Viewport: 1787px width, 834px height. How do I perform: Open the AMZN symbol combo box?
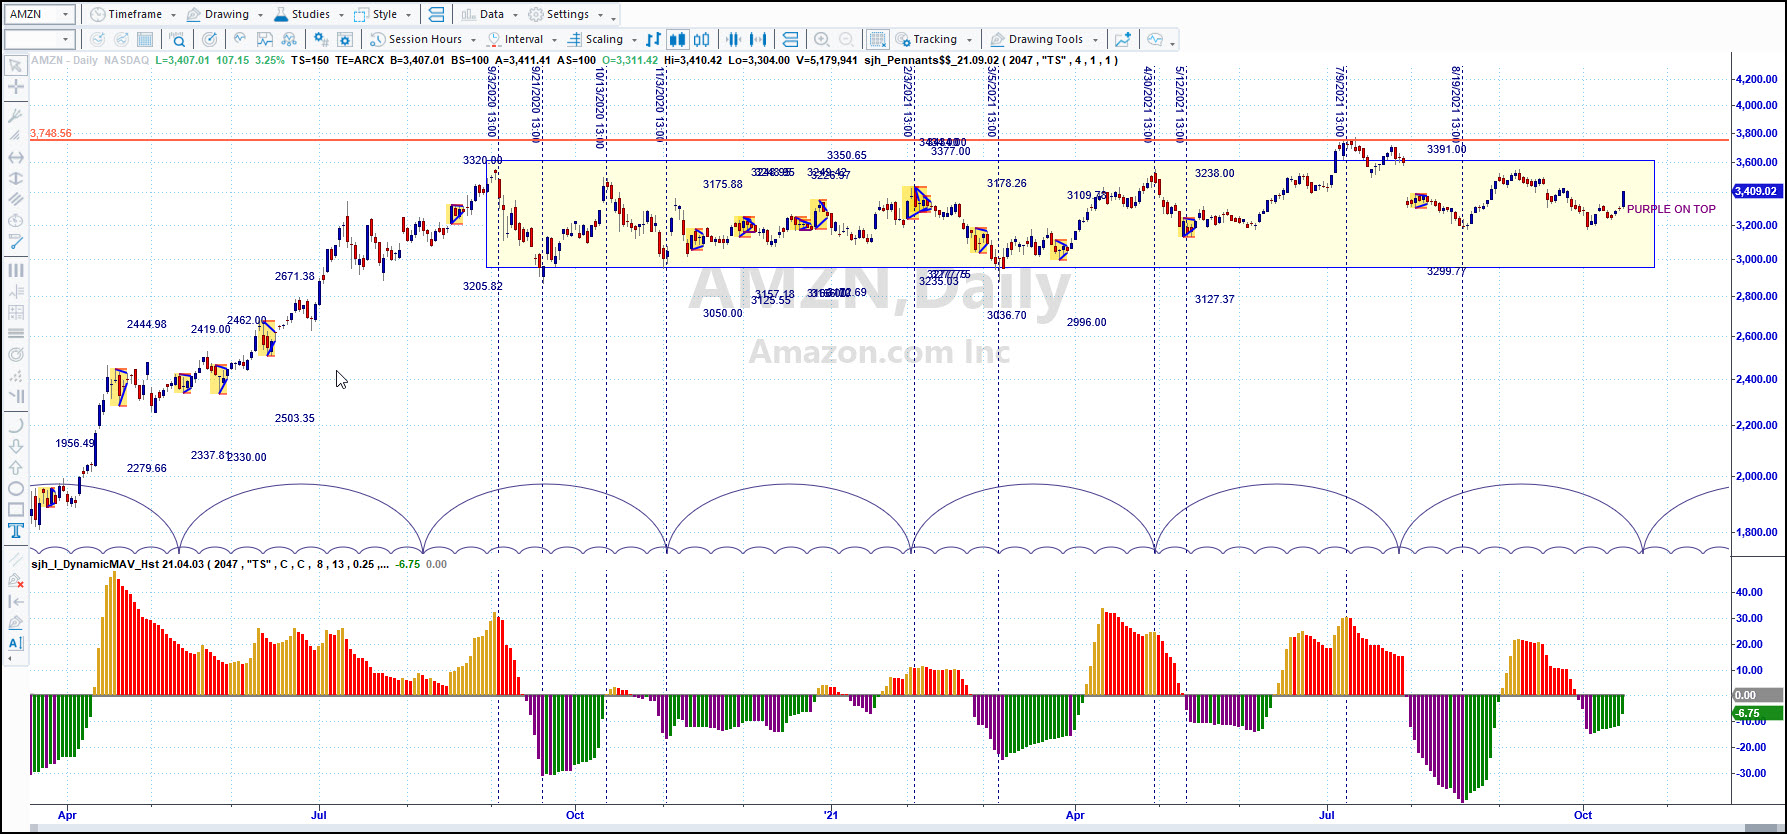point(40,14)
